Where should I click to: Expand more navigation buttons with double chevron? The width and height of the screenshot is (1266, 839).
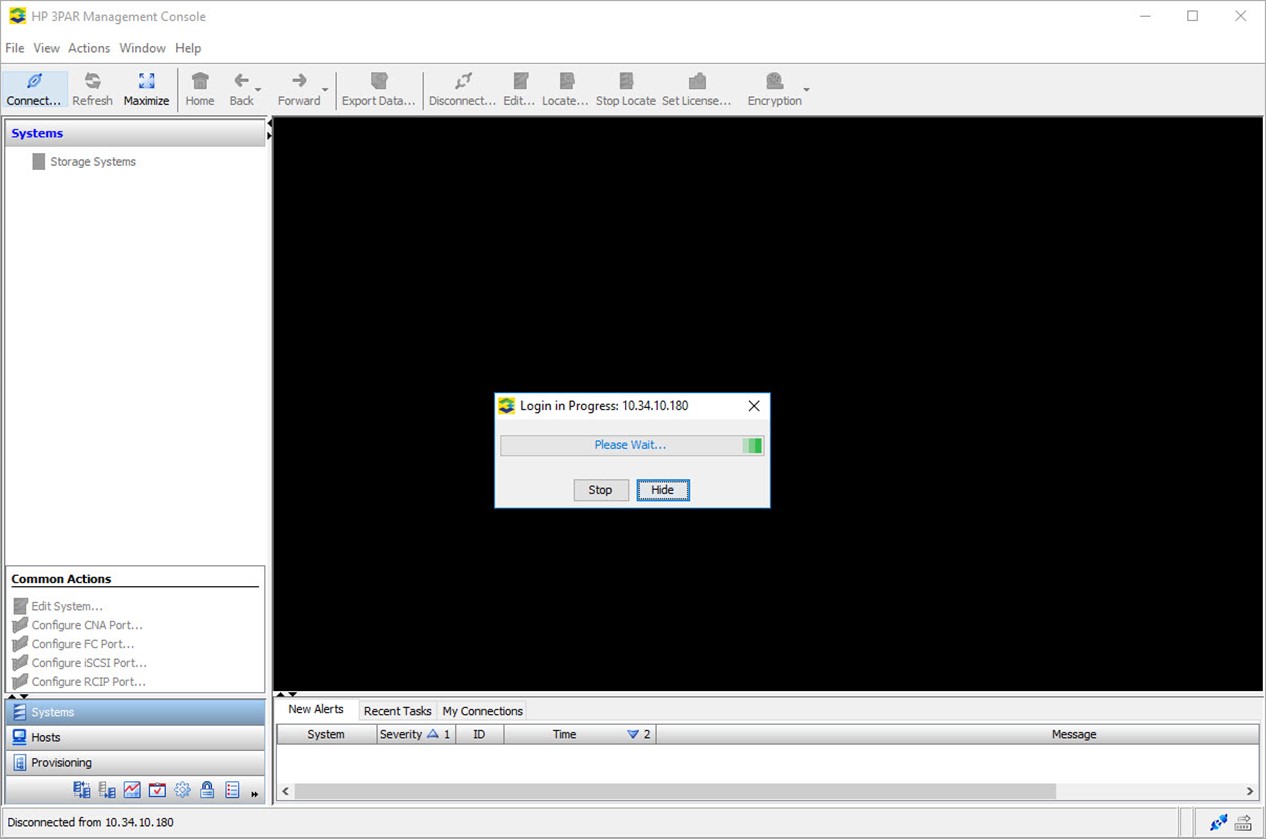point(254,794)
